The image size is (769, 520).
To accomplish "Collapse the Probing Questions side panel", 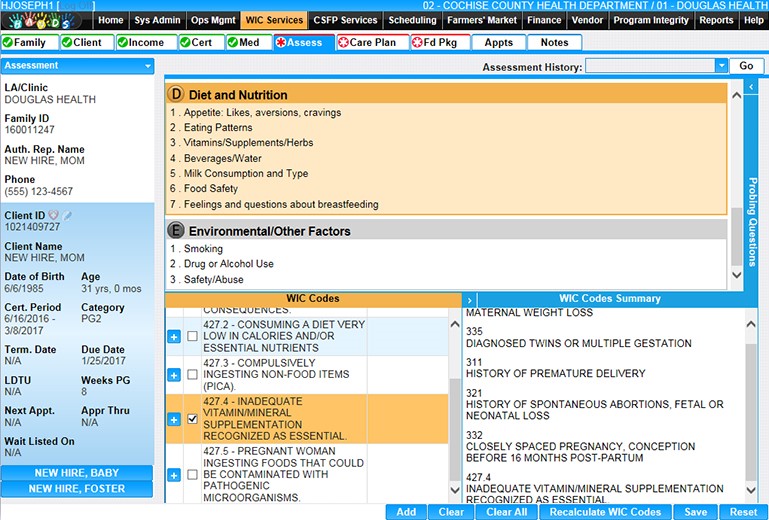I will pyautogui.click(x=751, y=88).
